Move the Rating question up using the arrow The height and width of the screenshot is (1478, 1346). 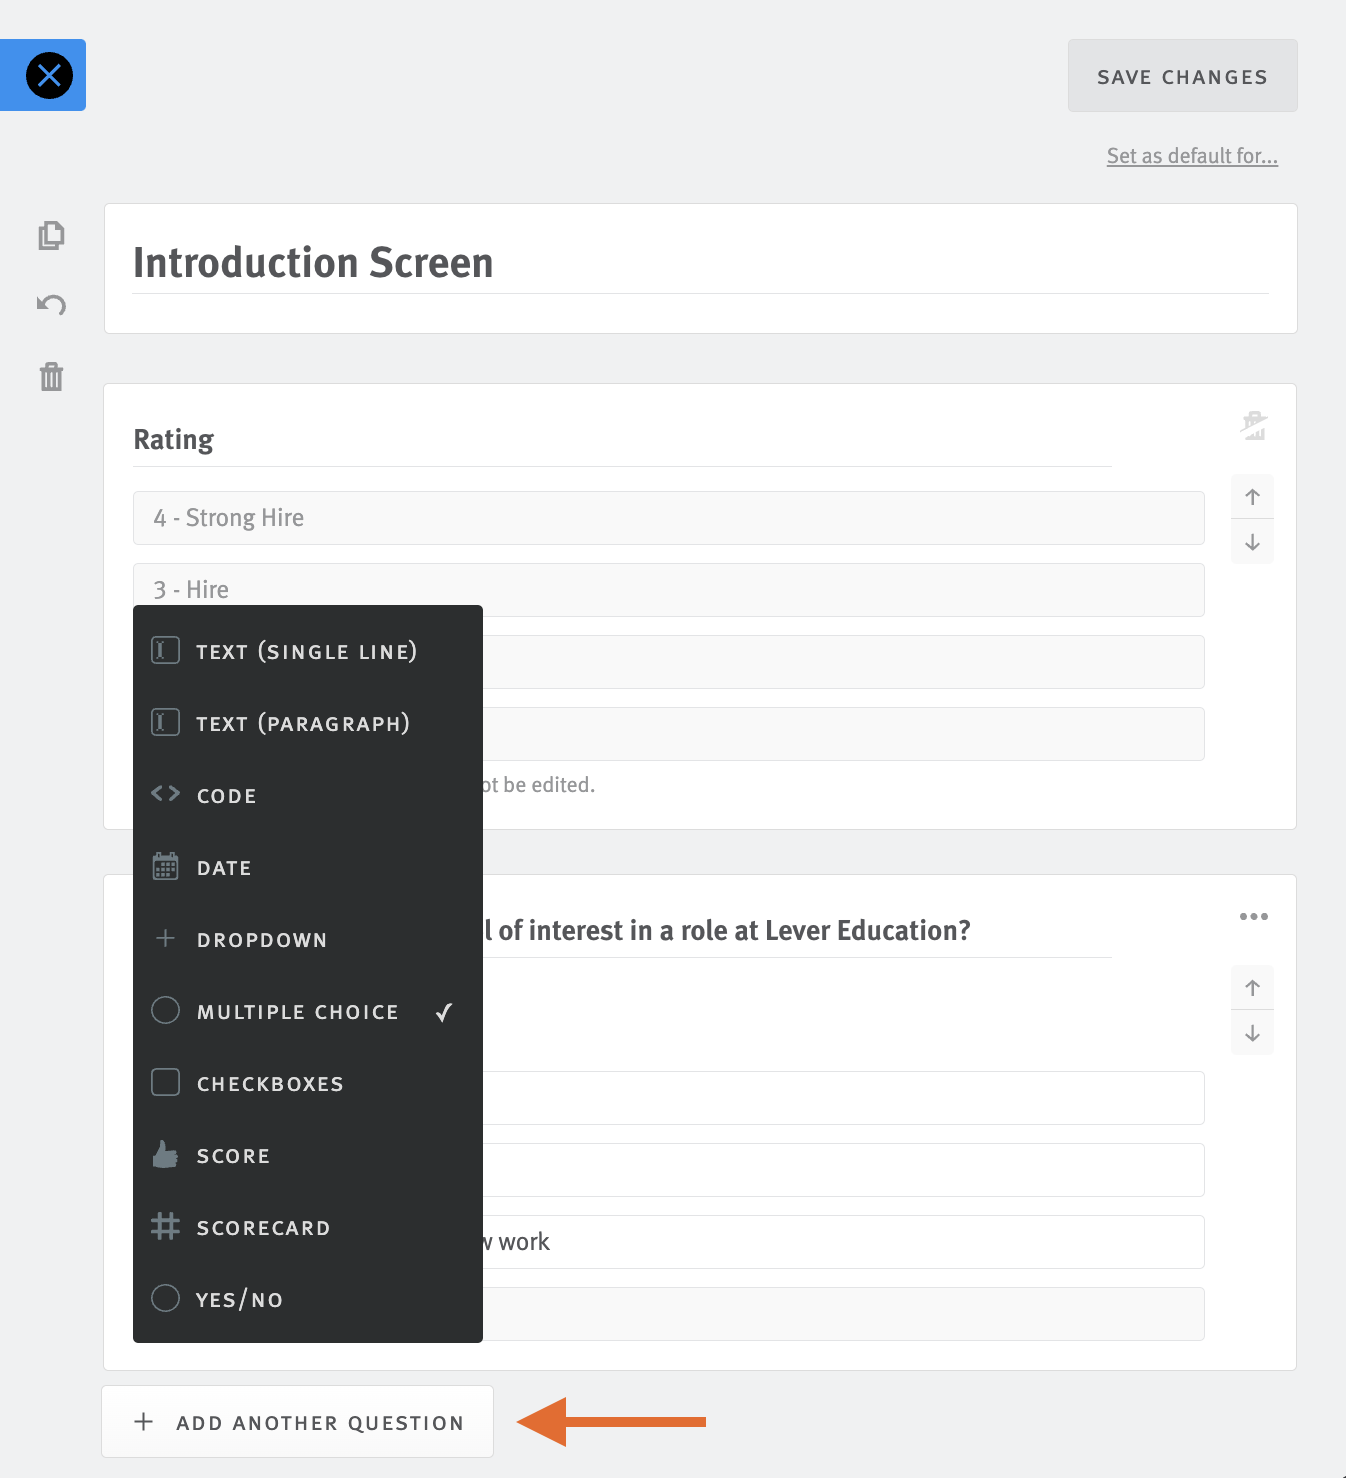(1252, 496)
